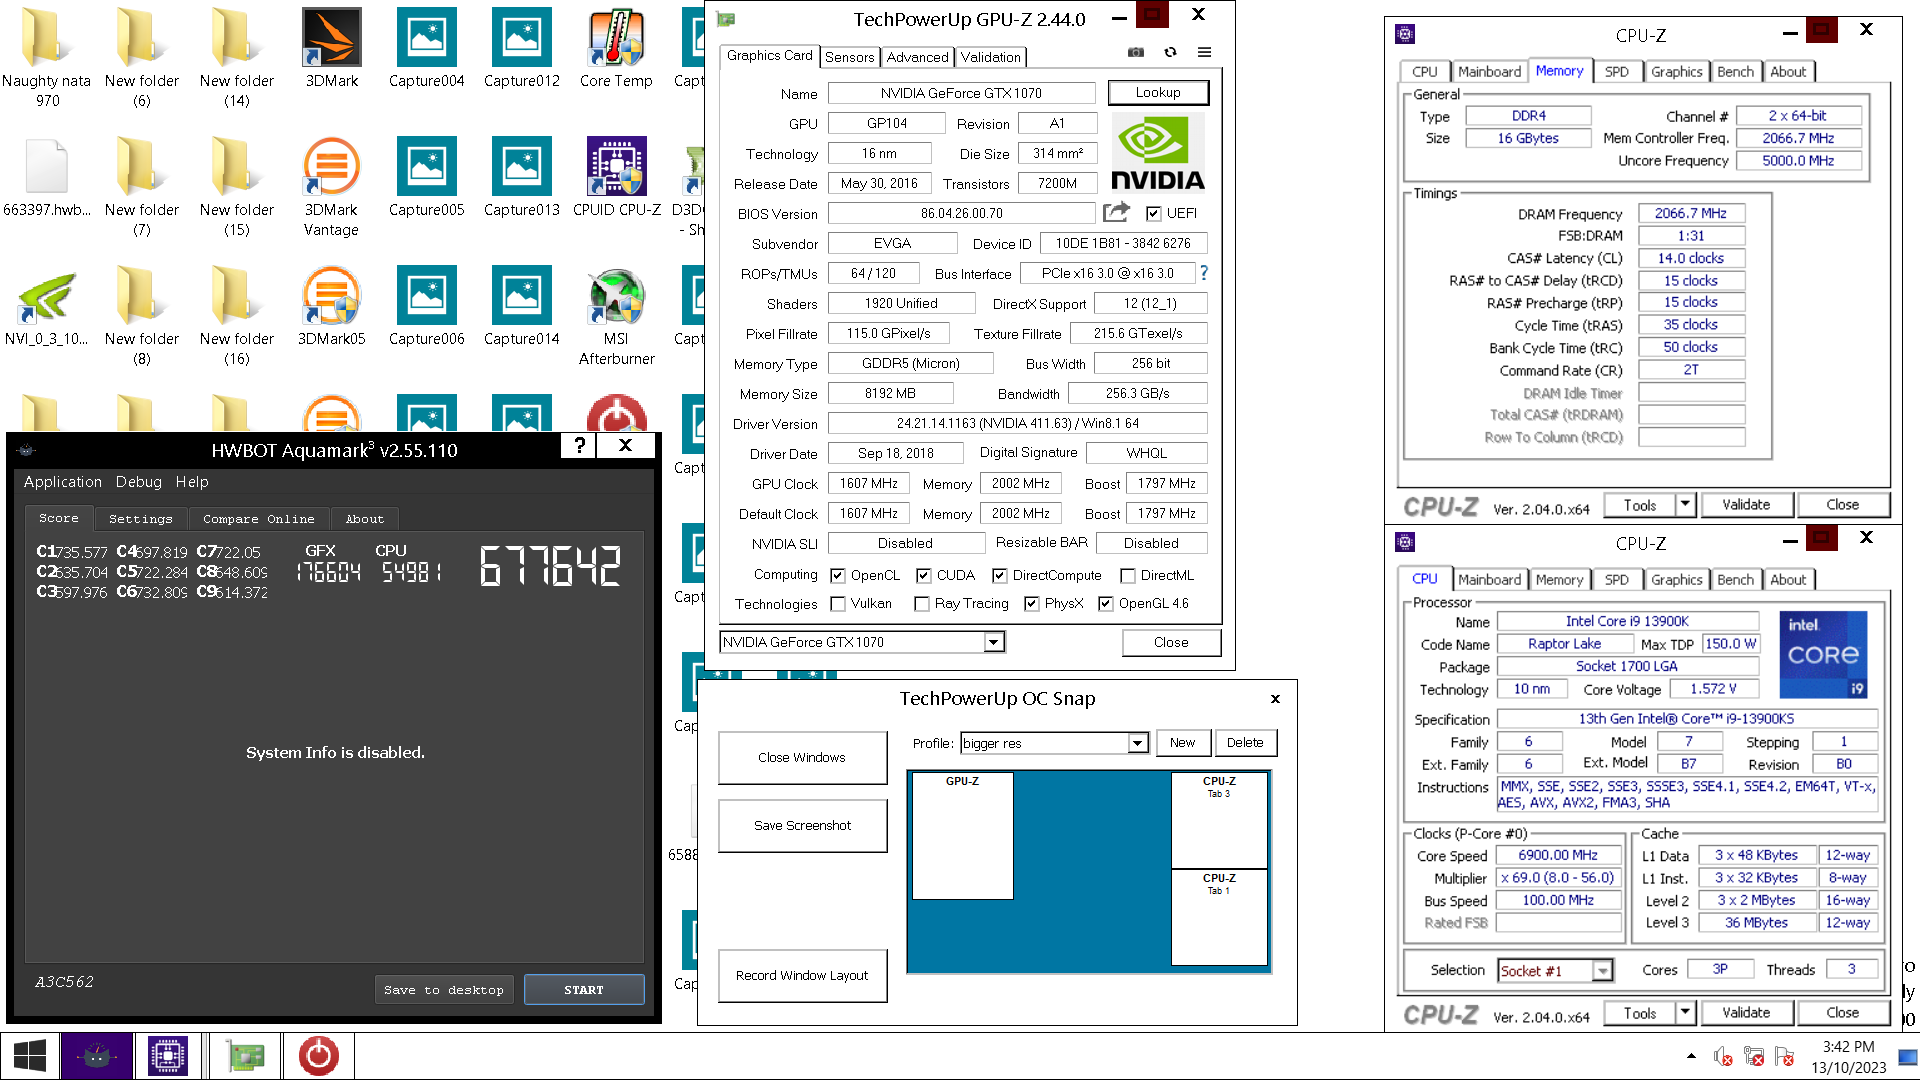This screenshot has height=1080, width=1920.
Task: Click the CPU-Z Tab 3 layout thumbnail
Action: tap(1219, 820)
